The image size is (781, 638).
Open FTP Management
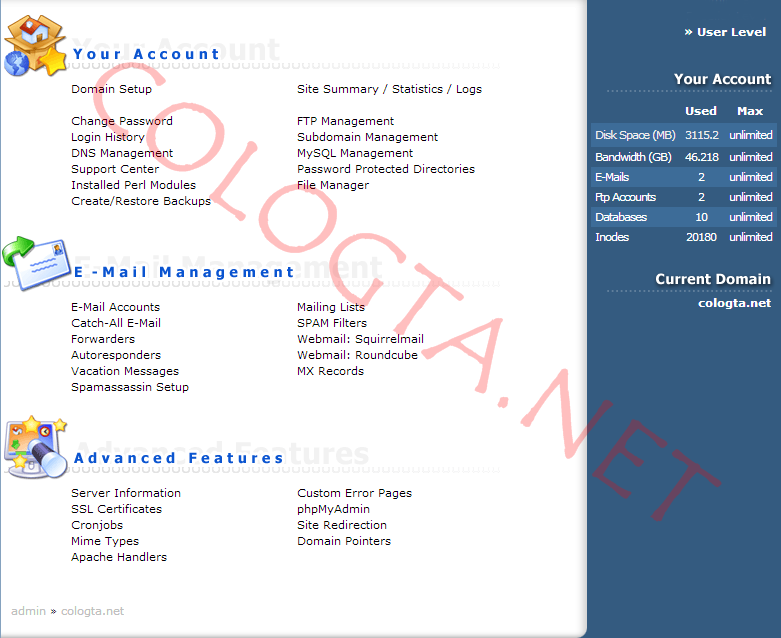[x=345, y=121]
